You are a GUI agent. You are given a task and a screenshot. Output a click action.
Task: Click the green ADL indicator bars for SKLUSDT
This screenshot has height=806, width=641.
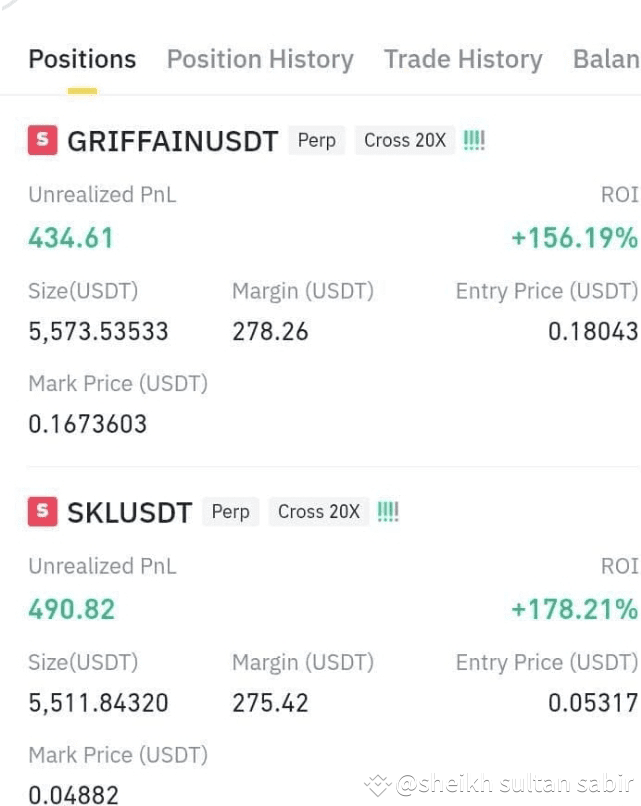click(x=388, y=511)
